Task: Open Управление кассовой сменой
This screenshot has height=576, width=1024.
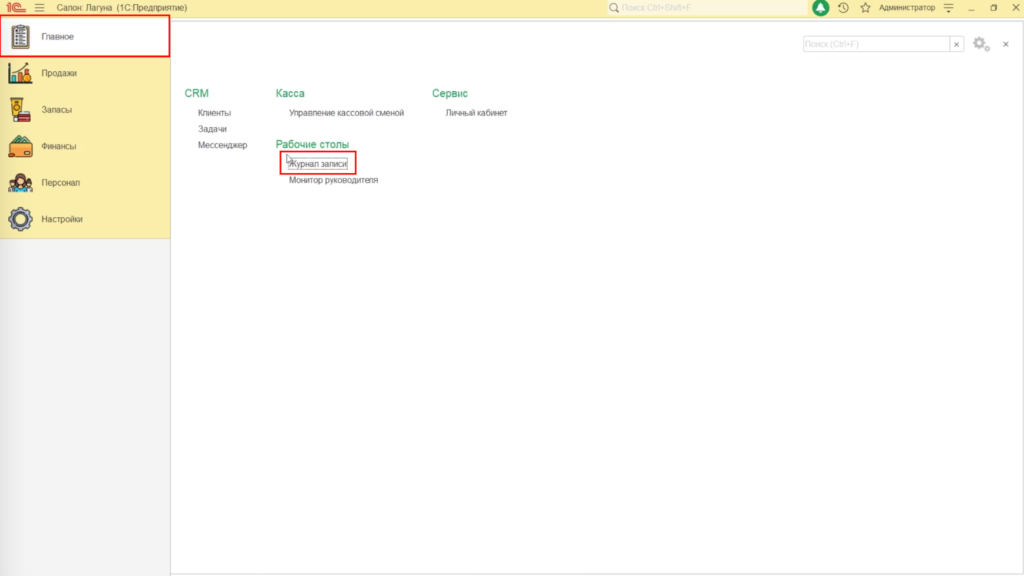Action: tap(346, 113)
